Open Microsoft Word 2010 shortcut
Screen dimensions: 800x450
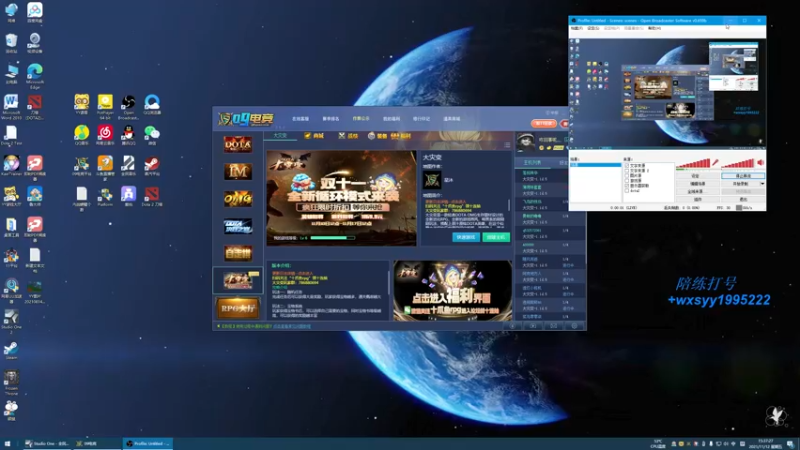click(11, 106)
